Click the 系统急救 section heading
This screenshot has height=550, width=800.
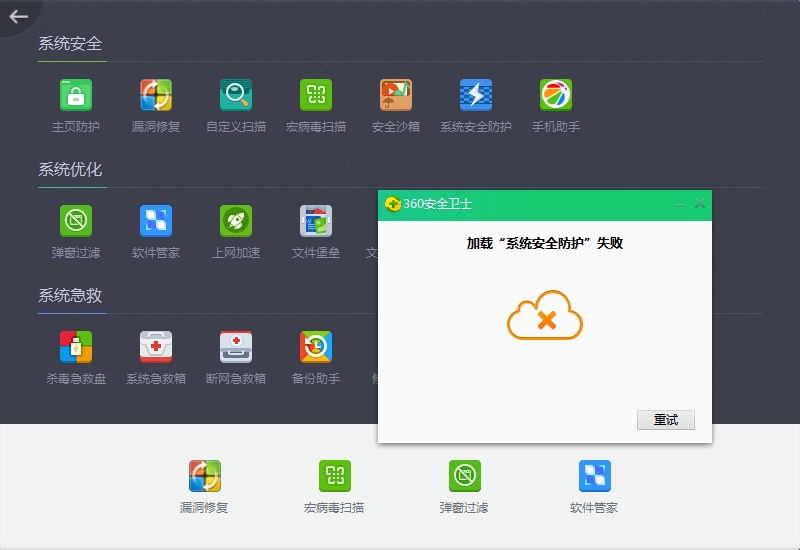pos(70,296)
